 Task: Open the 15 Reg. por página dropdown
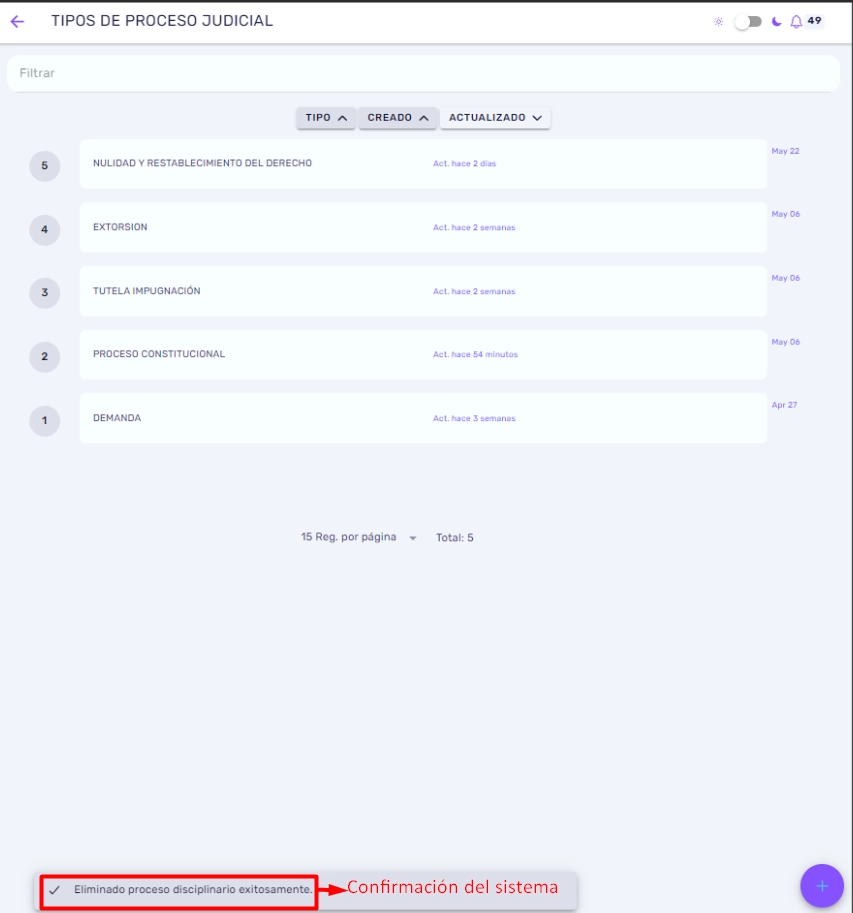pos(359,537)
